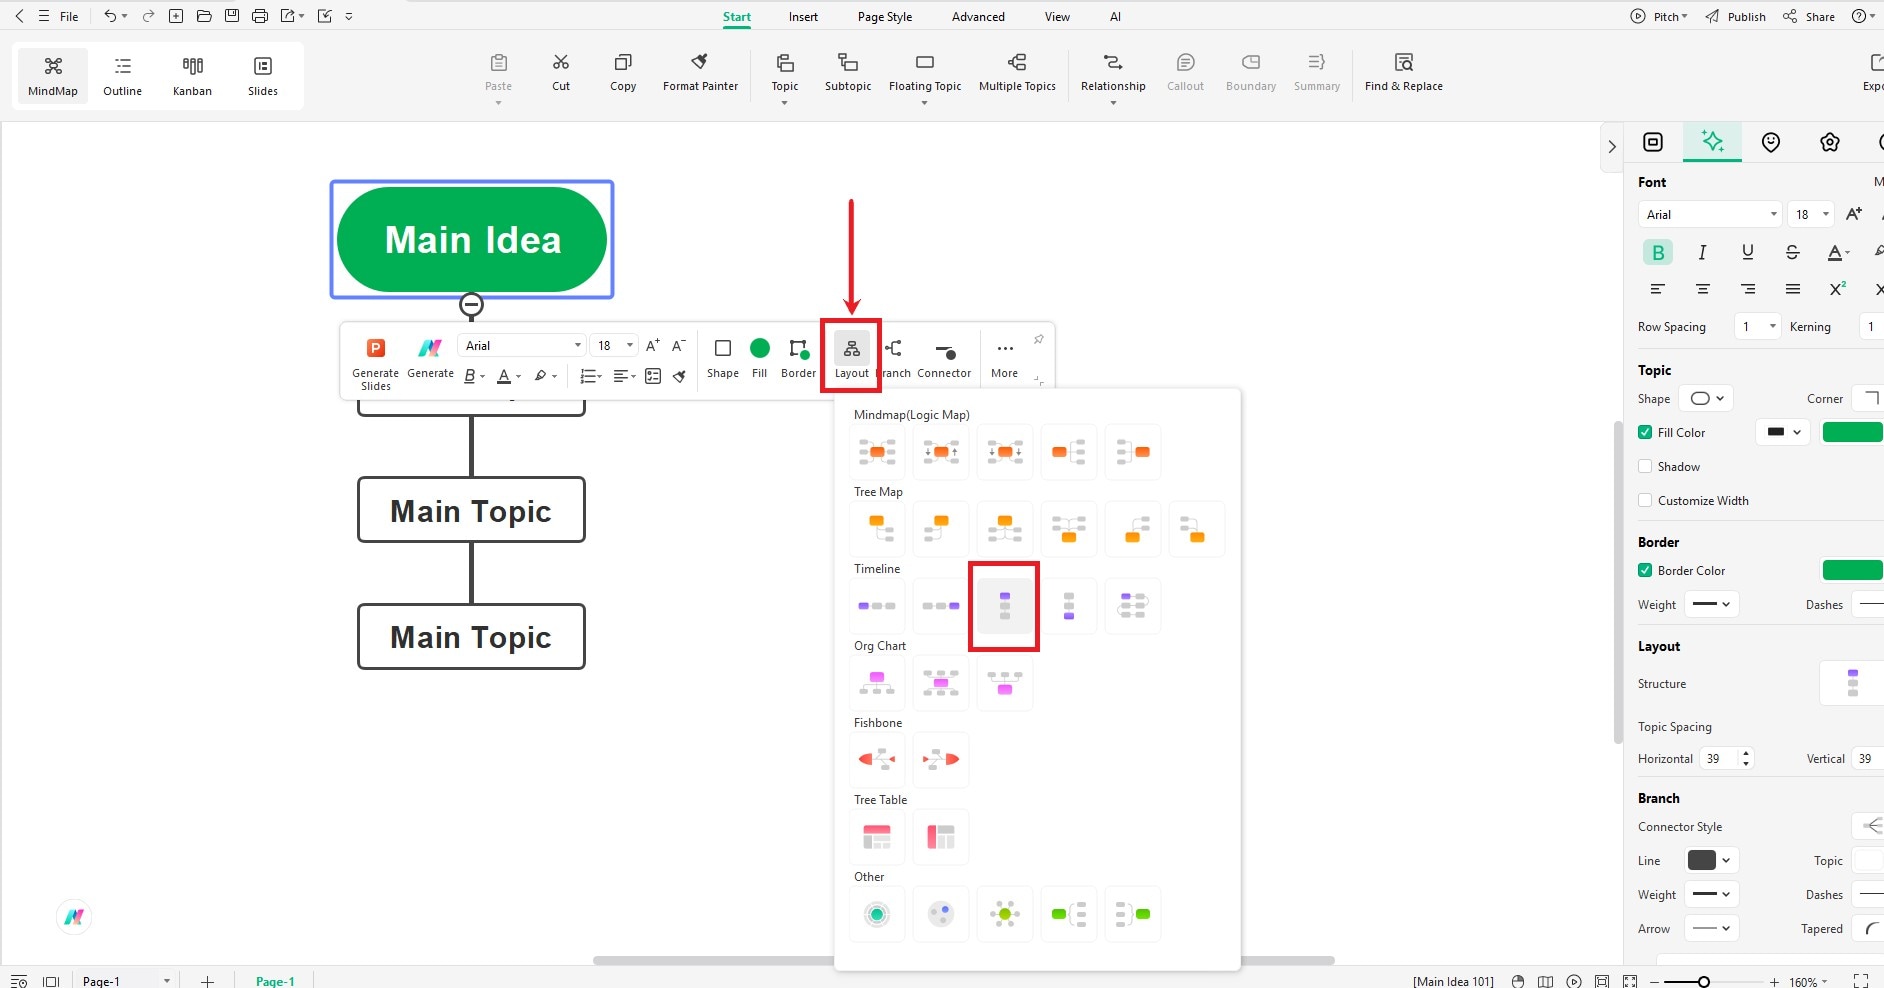Toggle Strikethrough in the Font panel
1884x988 pixels.
pos(1792,253)
